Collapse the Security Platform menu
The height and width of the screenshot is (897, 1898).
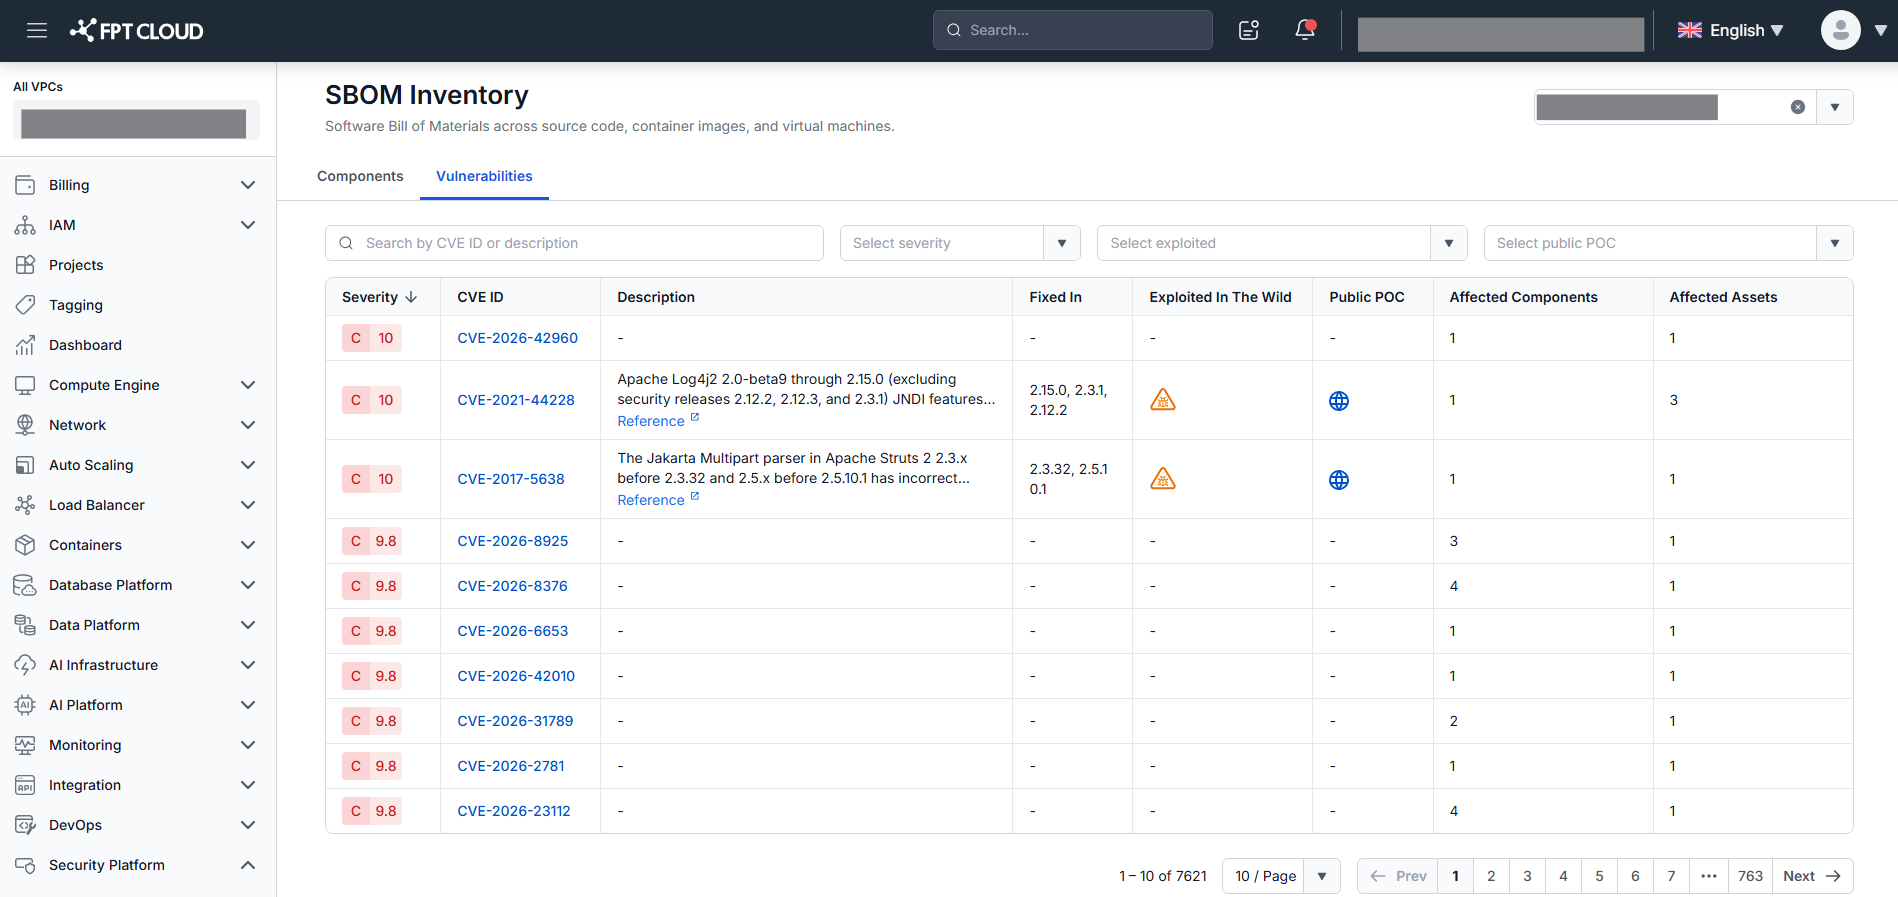tap(248, 865)
